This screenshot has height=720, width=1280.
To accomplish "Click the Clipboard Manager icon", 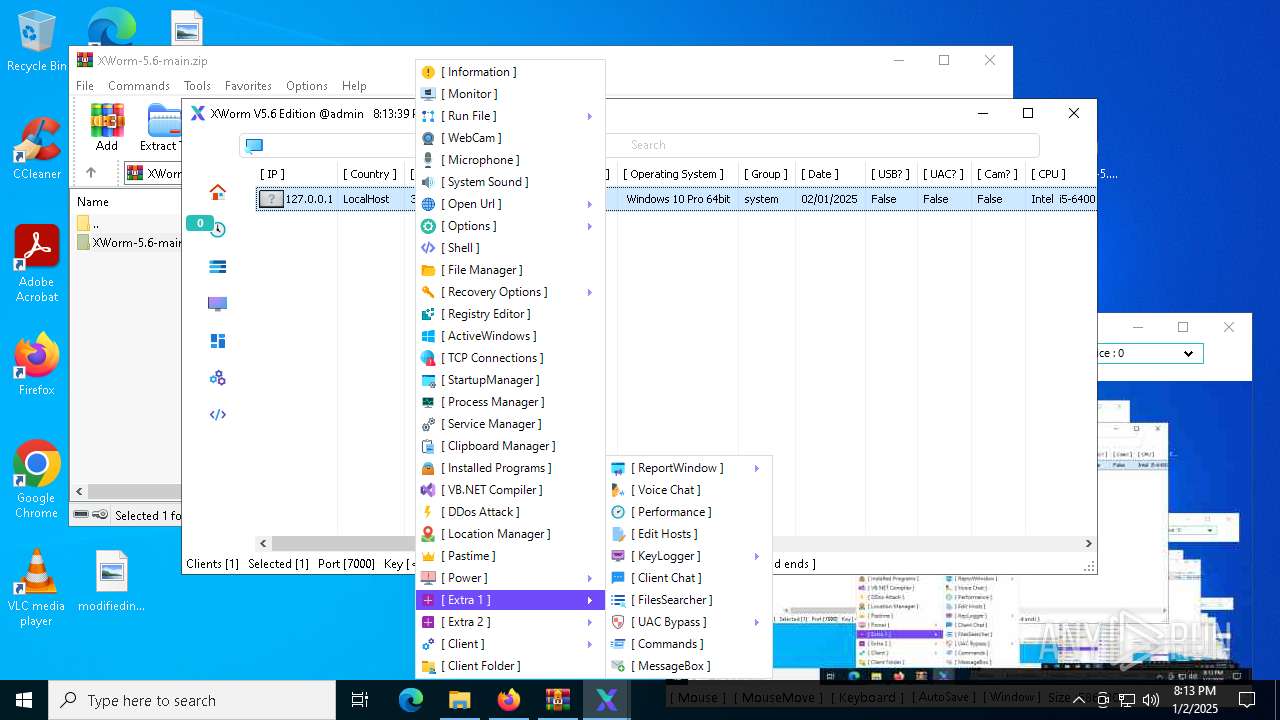I will (428, 446).
